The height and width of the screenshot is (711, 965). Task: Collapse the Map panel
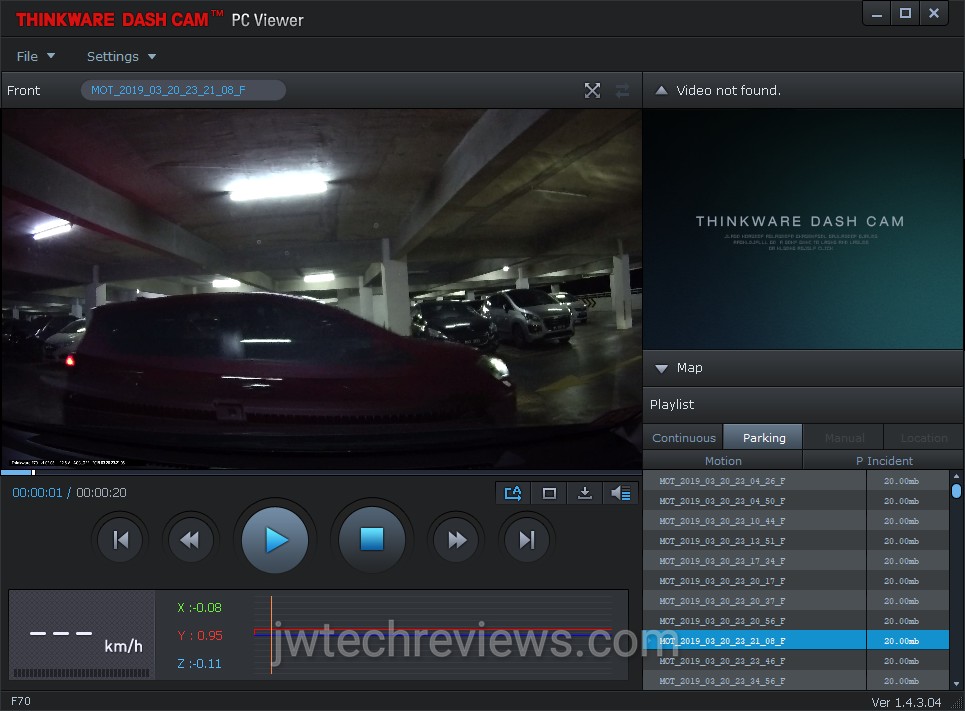point(661,368)
